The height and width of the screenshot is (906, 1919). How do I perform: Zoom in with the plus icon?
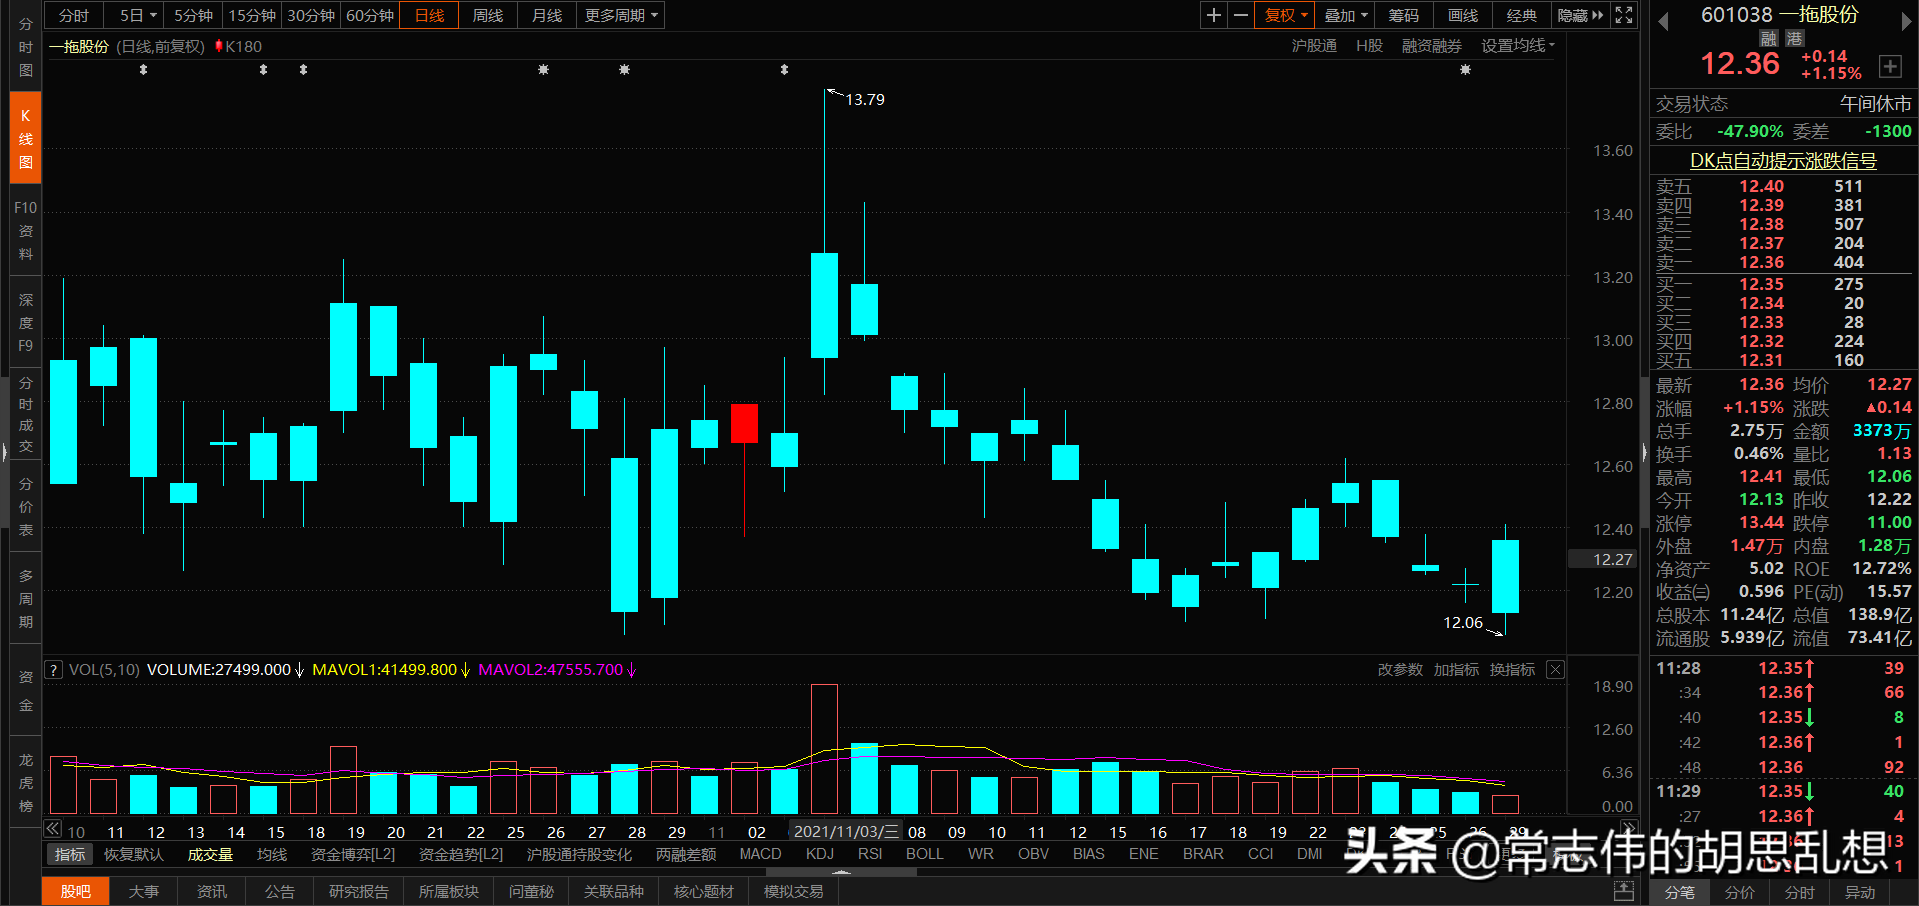tap(1213, 15)
